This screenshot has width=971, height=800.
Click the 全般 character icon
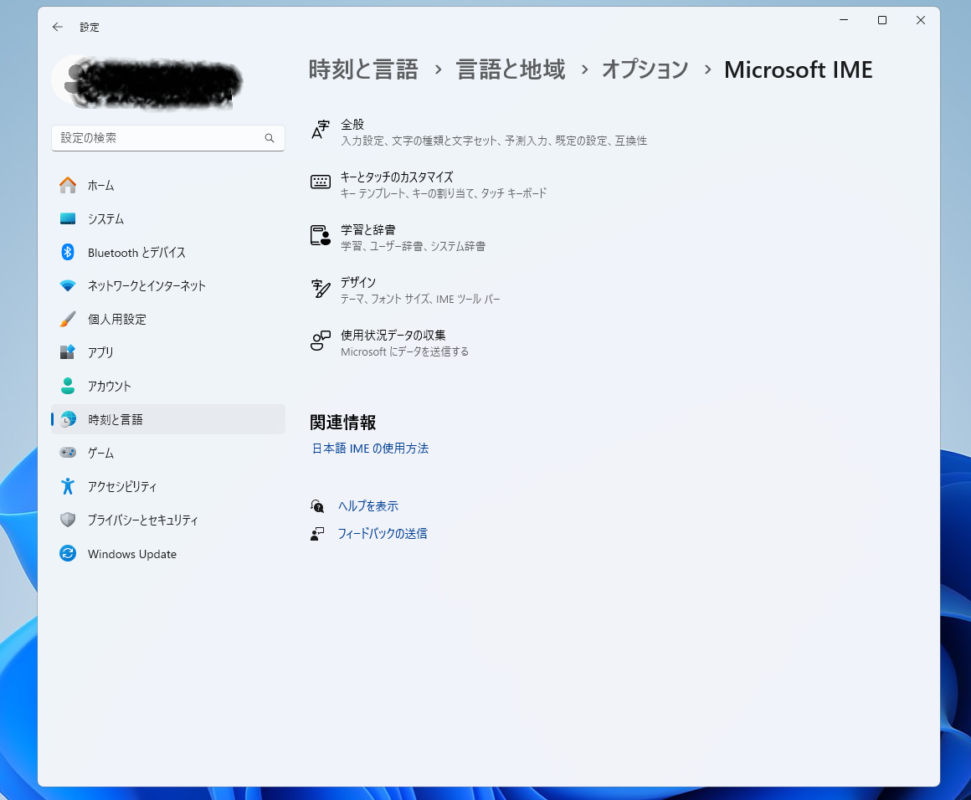pos(320,130)
